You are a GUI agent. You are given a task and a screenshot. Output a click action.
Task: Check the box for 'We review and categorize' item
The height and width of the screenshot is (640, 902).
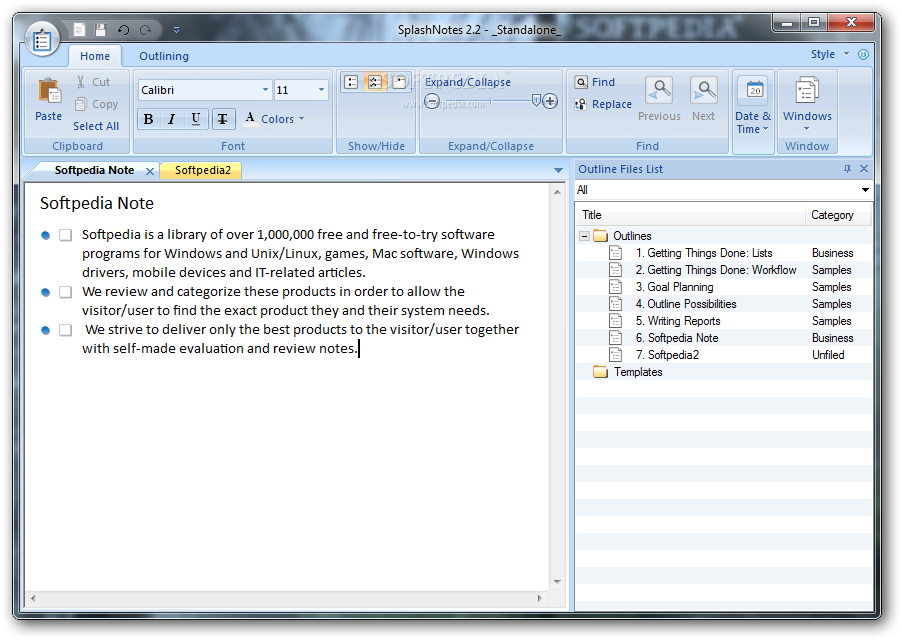point(66,292)
